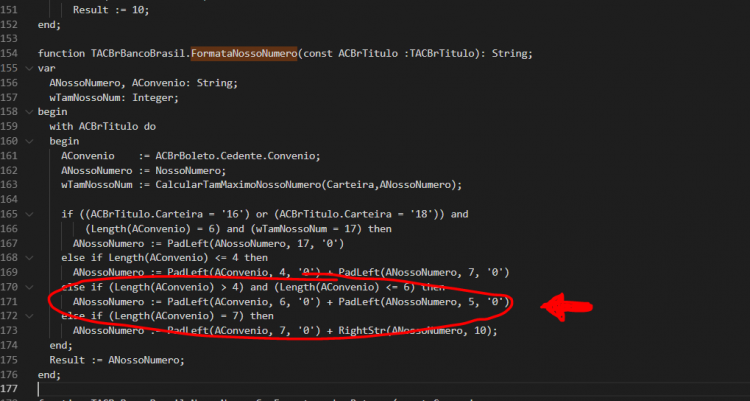Screen dimensions: 750x401
Task: Click TACBrBancoBrasil in the function declaration
Action: point(138,54)
